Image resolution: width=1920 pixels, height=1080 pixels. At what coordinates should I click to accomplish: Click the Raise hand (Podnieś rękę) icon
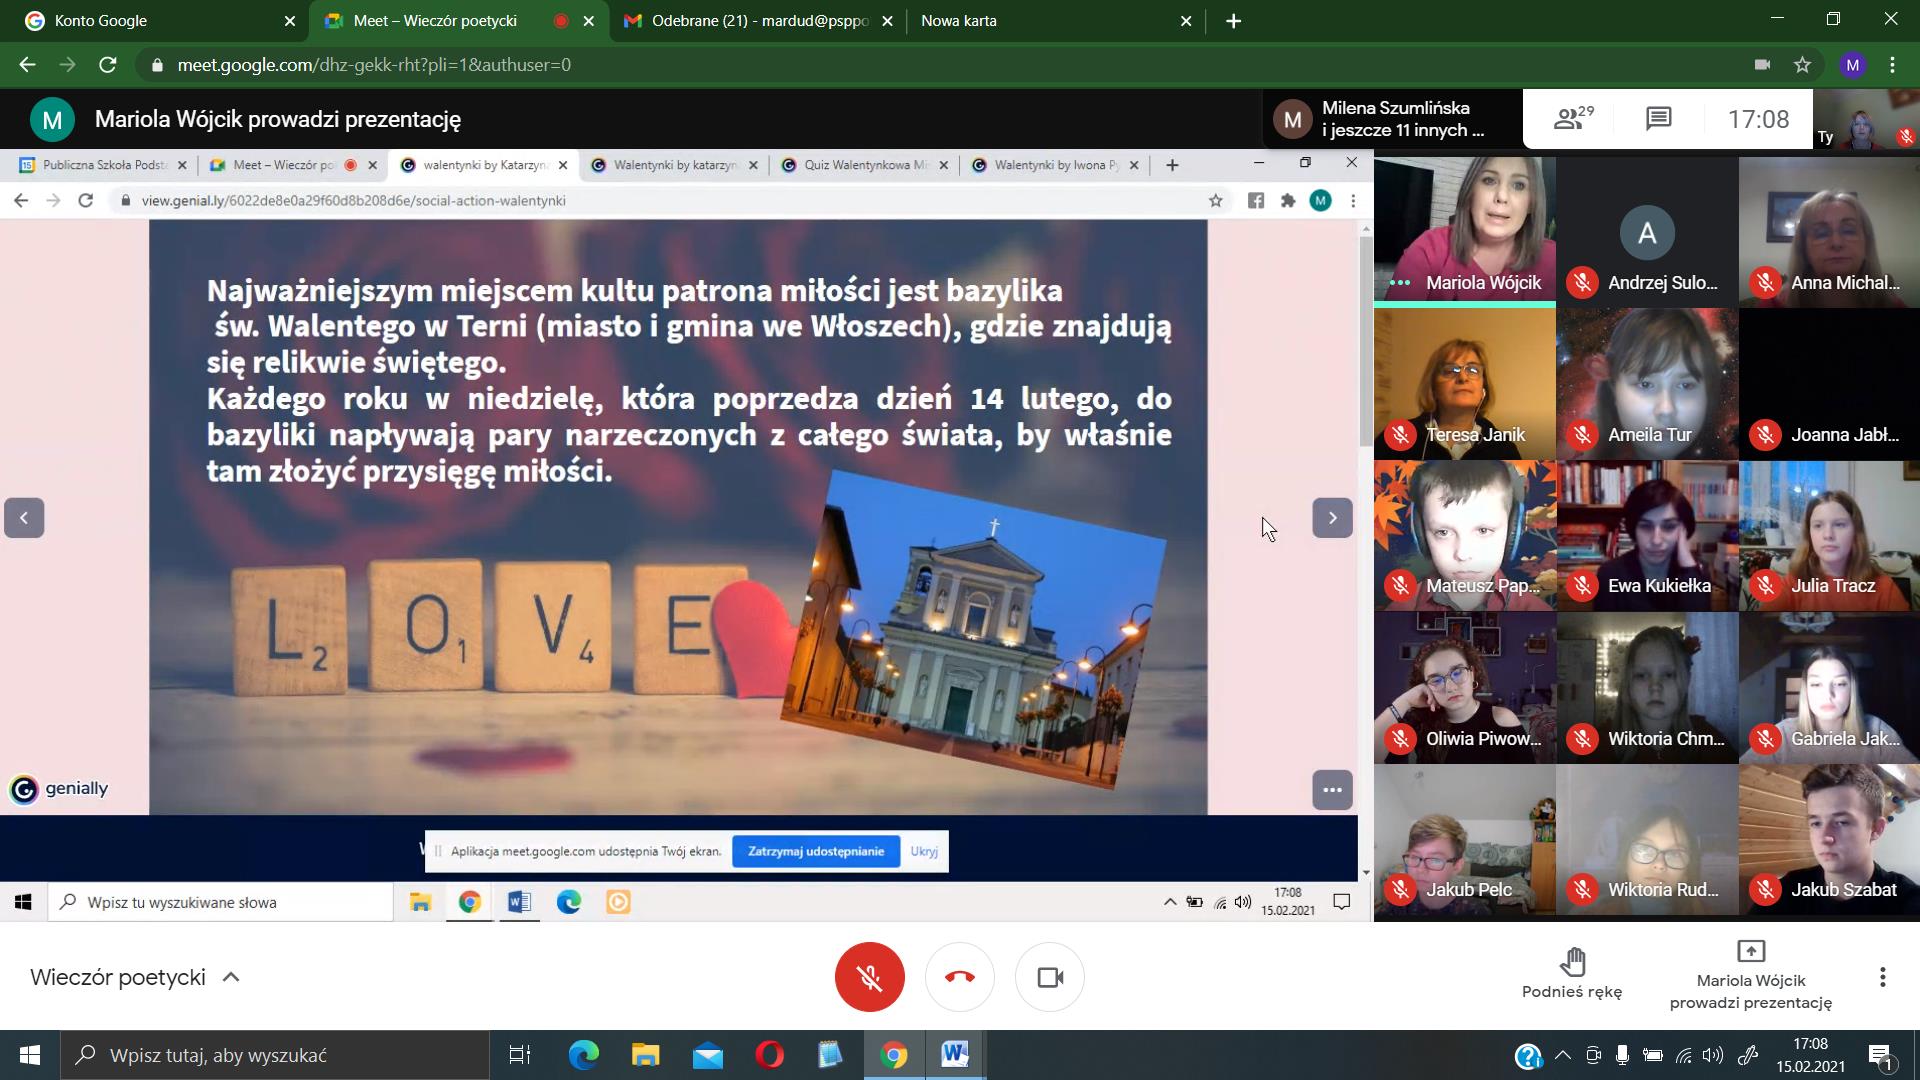[x=1572, y=962]
